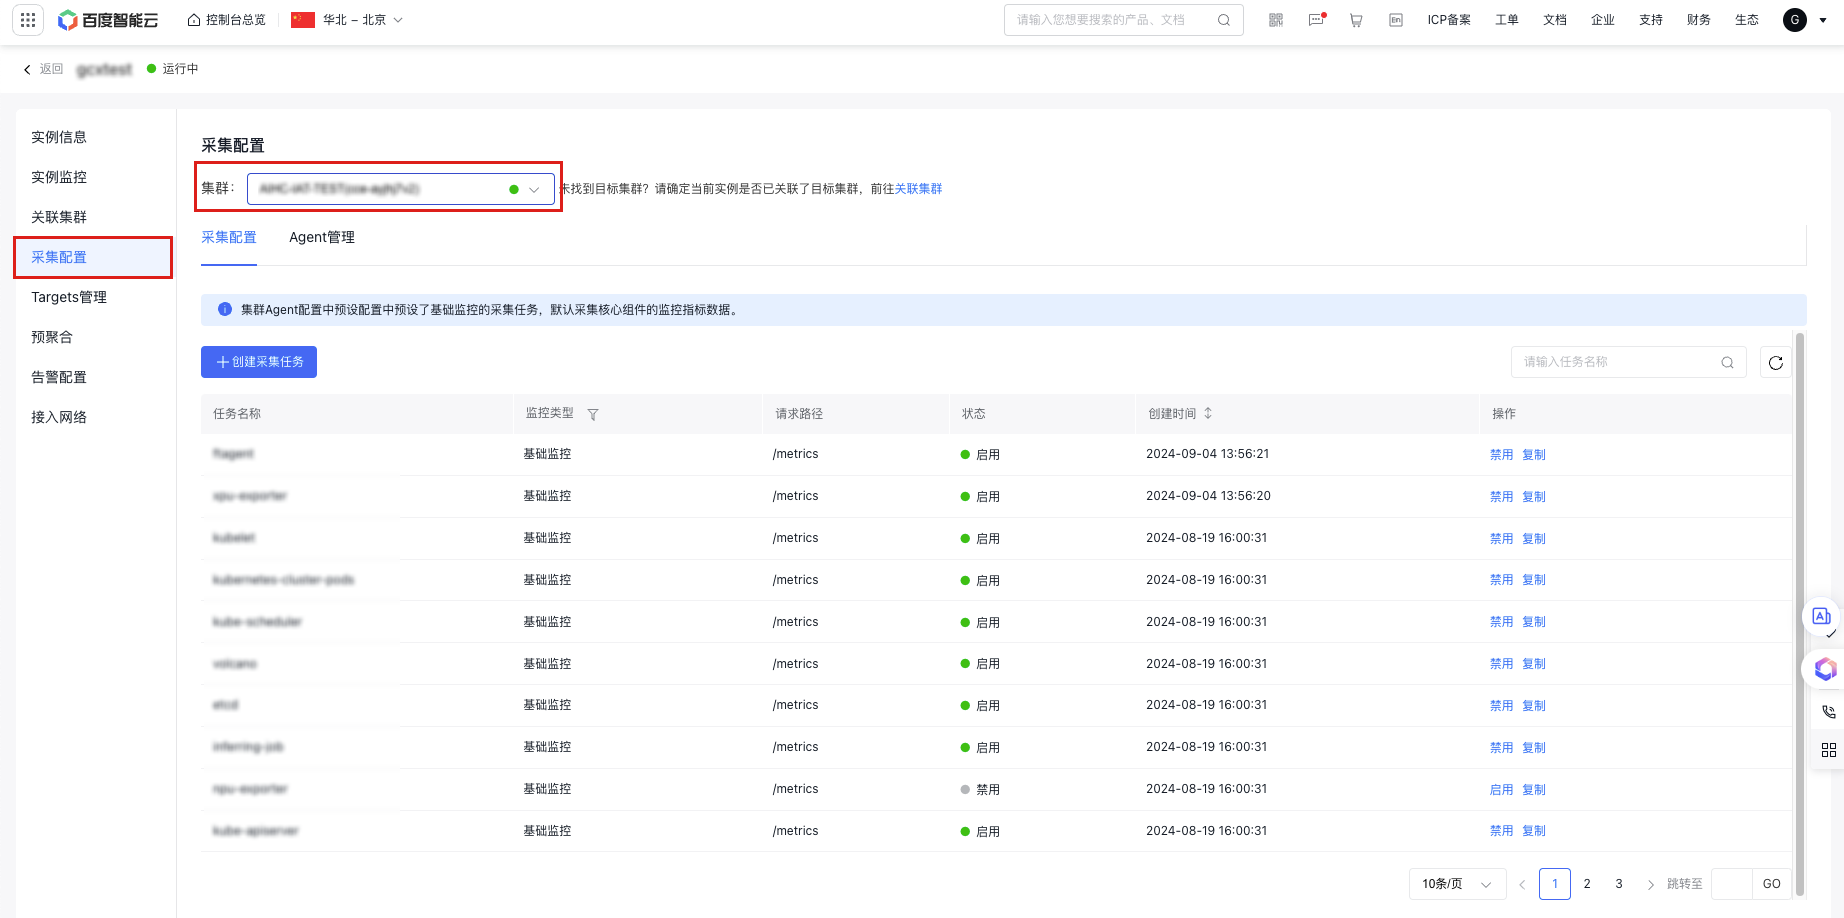
Task: Click the 跳转至 page number field
Action: (x=1731, y=884)
